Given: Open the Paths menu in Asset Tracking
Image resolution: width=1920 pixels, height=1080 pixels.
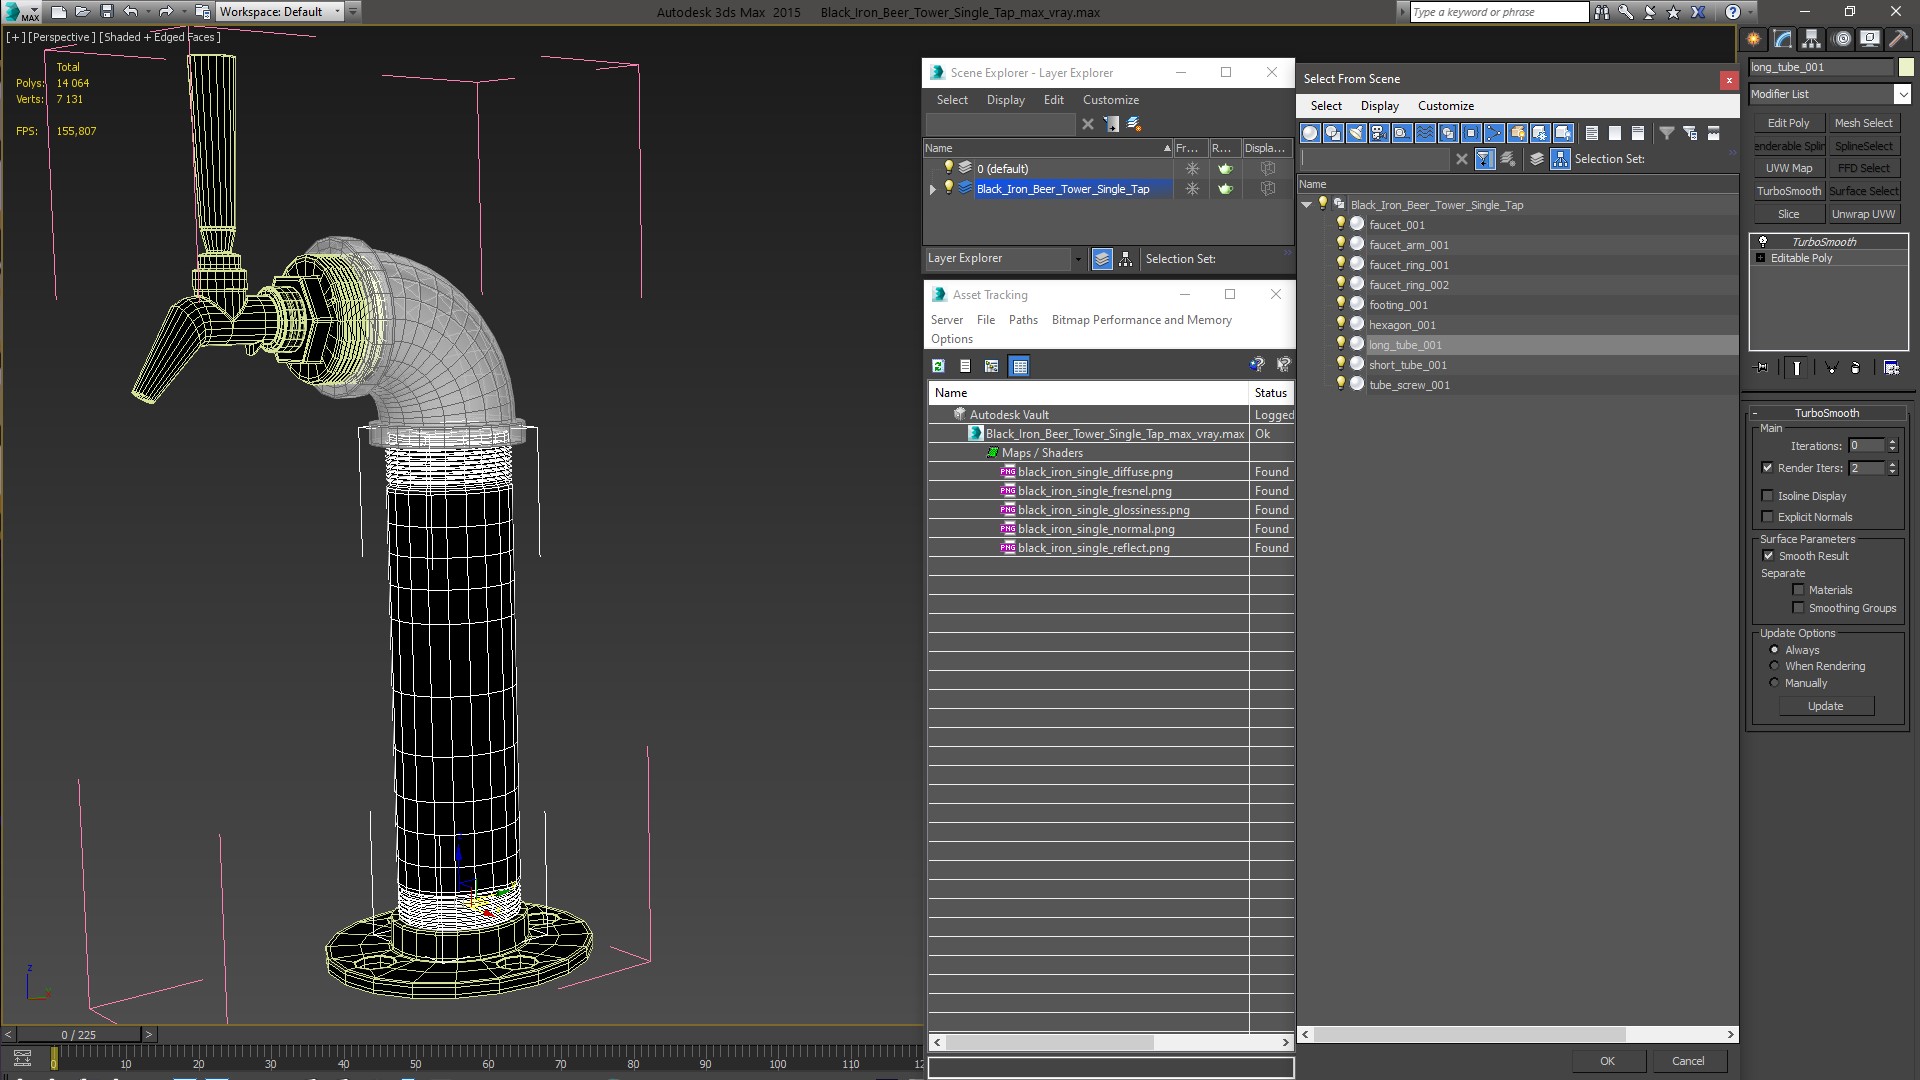Looking at the screenshot, I should click(x=1022, y=320).
